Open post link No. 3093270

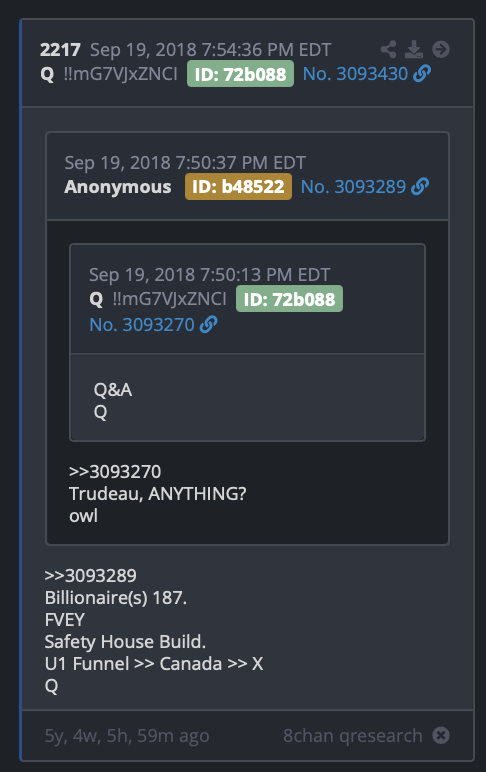click(142, 324)
